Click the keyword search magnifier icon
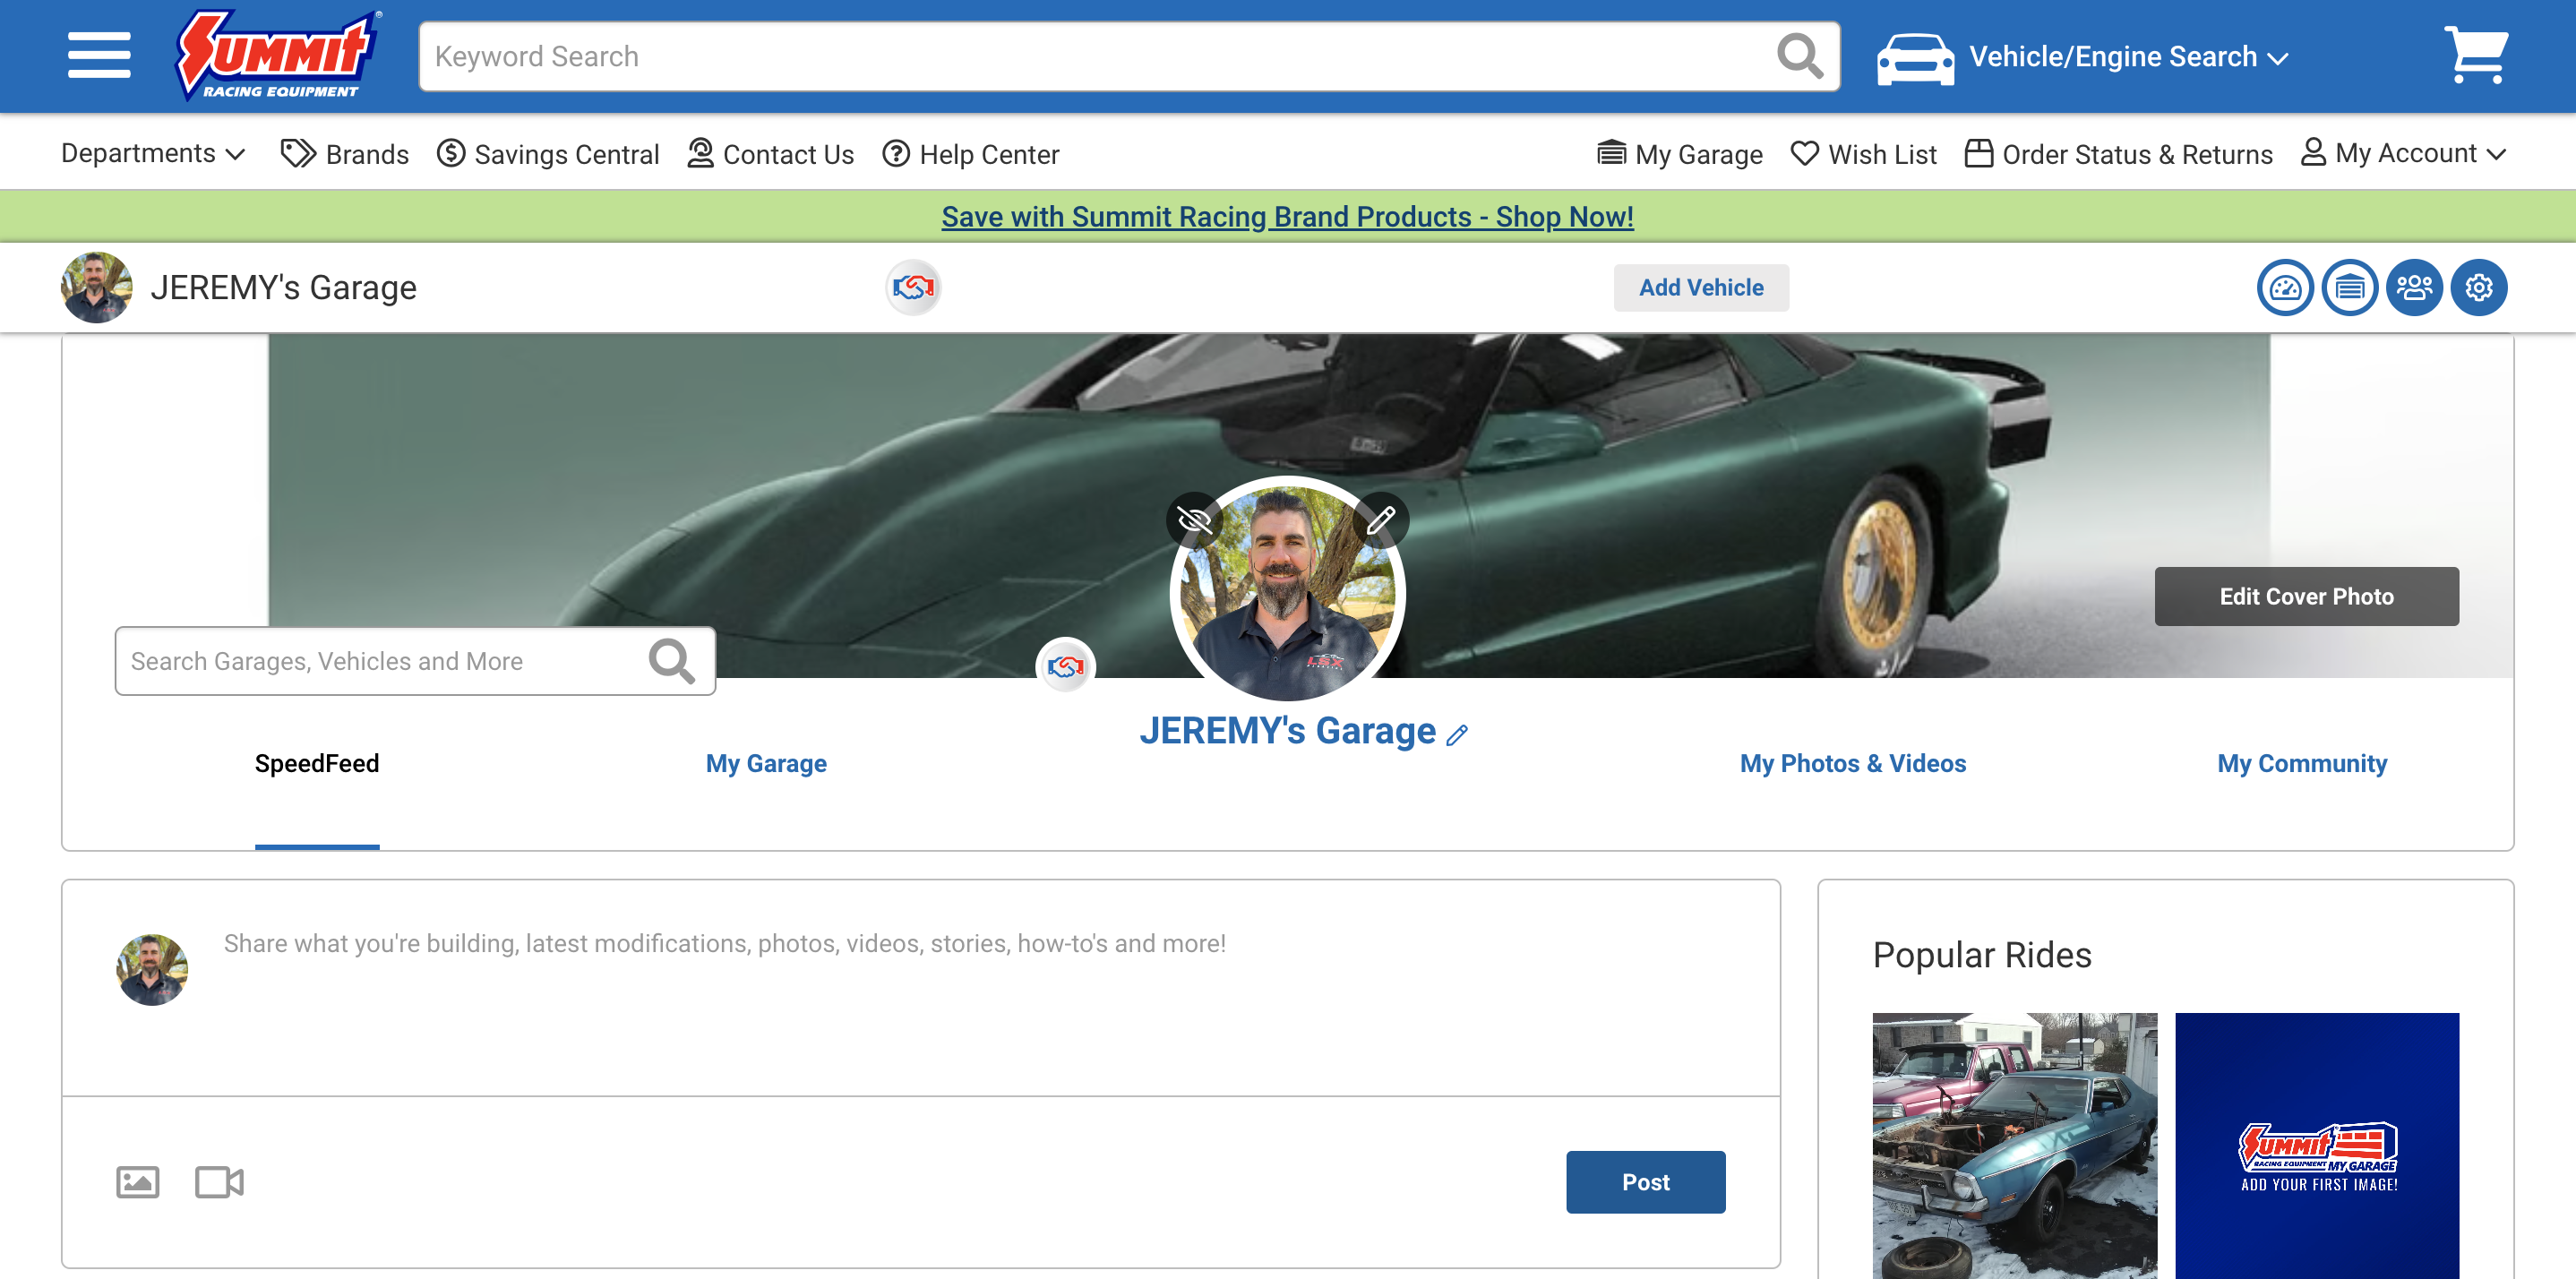Viewport: 2576px width, 1279px height. [1799, 56]
